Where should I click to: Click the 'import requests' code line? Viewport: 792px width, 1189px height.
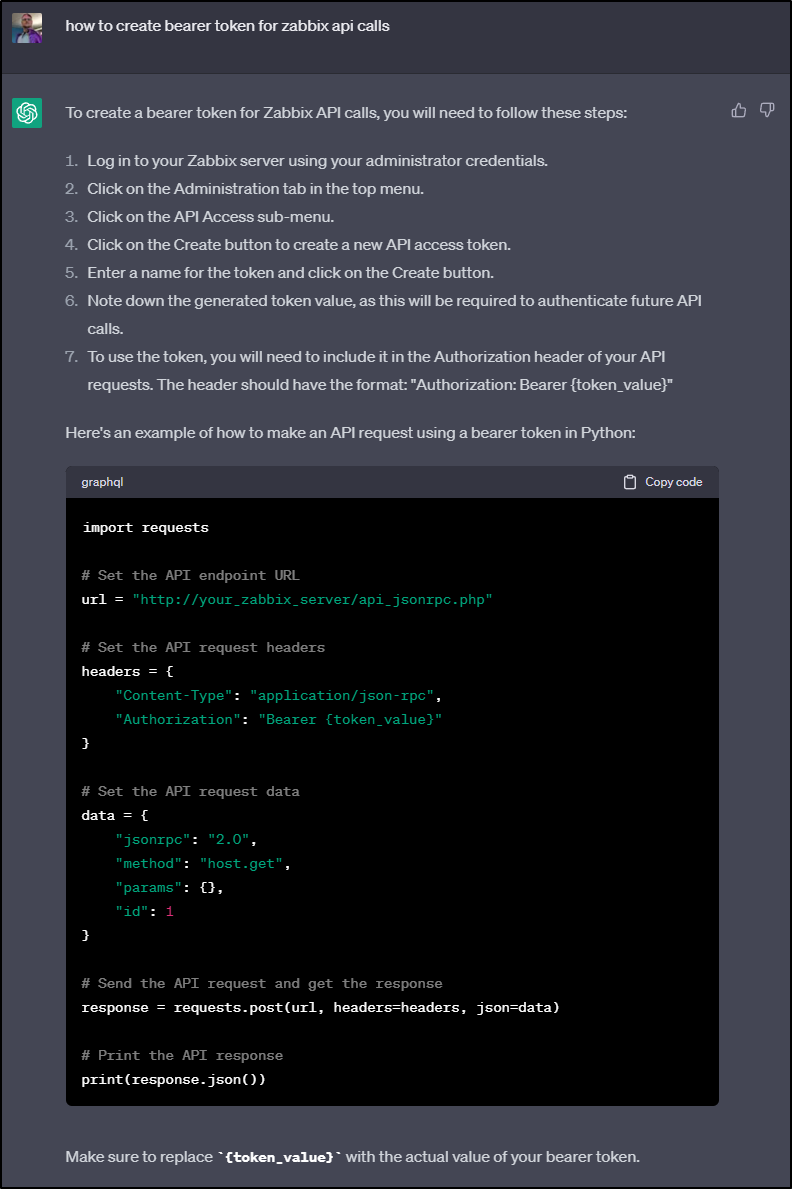[x=145, y=528]
